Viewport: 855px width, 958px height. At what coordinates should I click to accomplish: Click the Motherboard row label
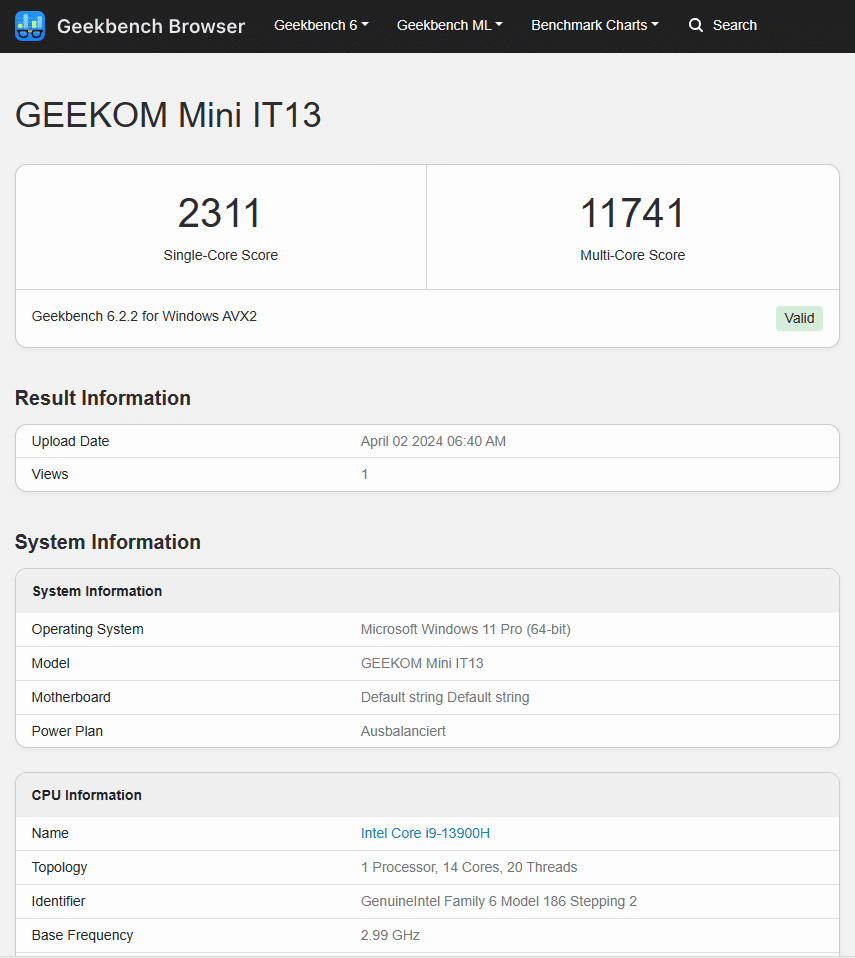click(x=71, y=697)
